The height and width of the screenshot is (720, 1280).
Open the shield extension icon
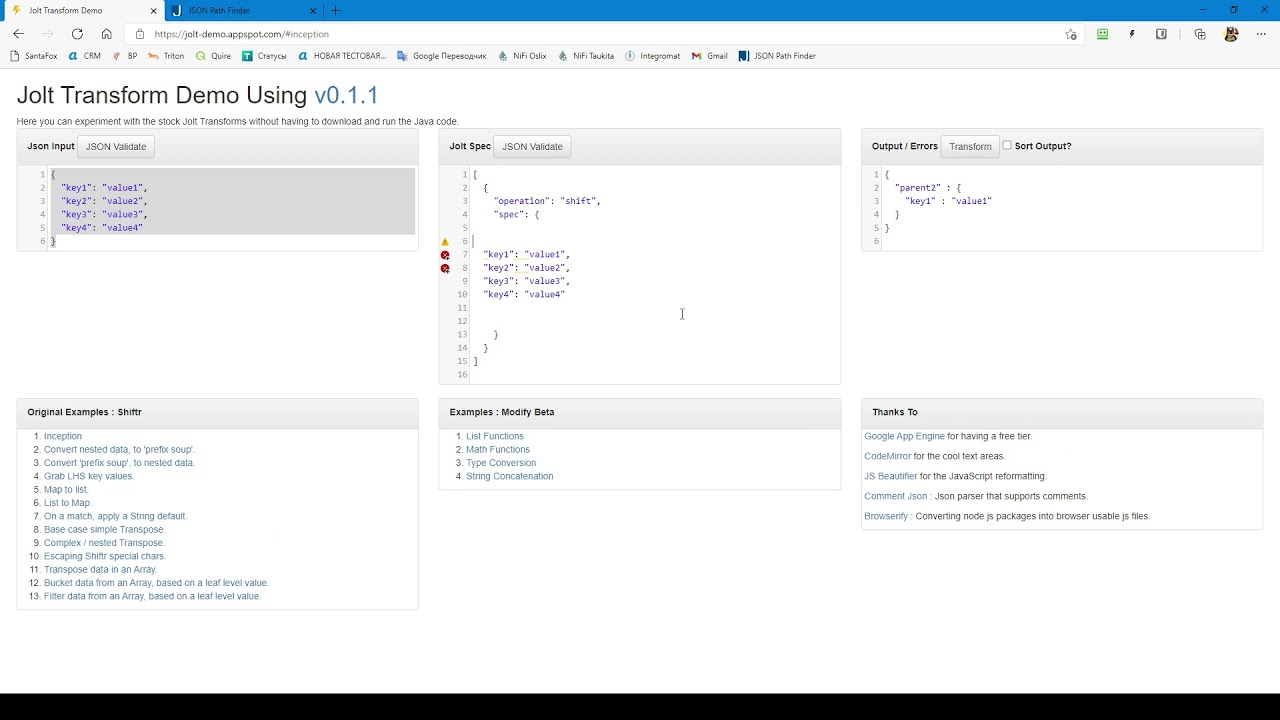1161,34
